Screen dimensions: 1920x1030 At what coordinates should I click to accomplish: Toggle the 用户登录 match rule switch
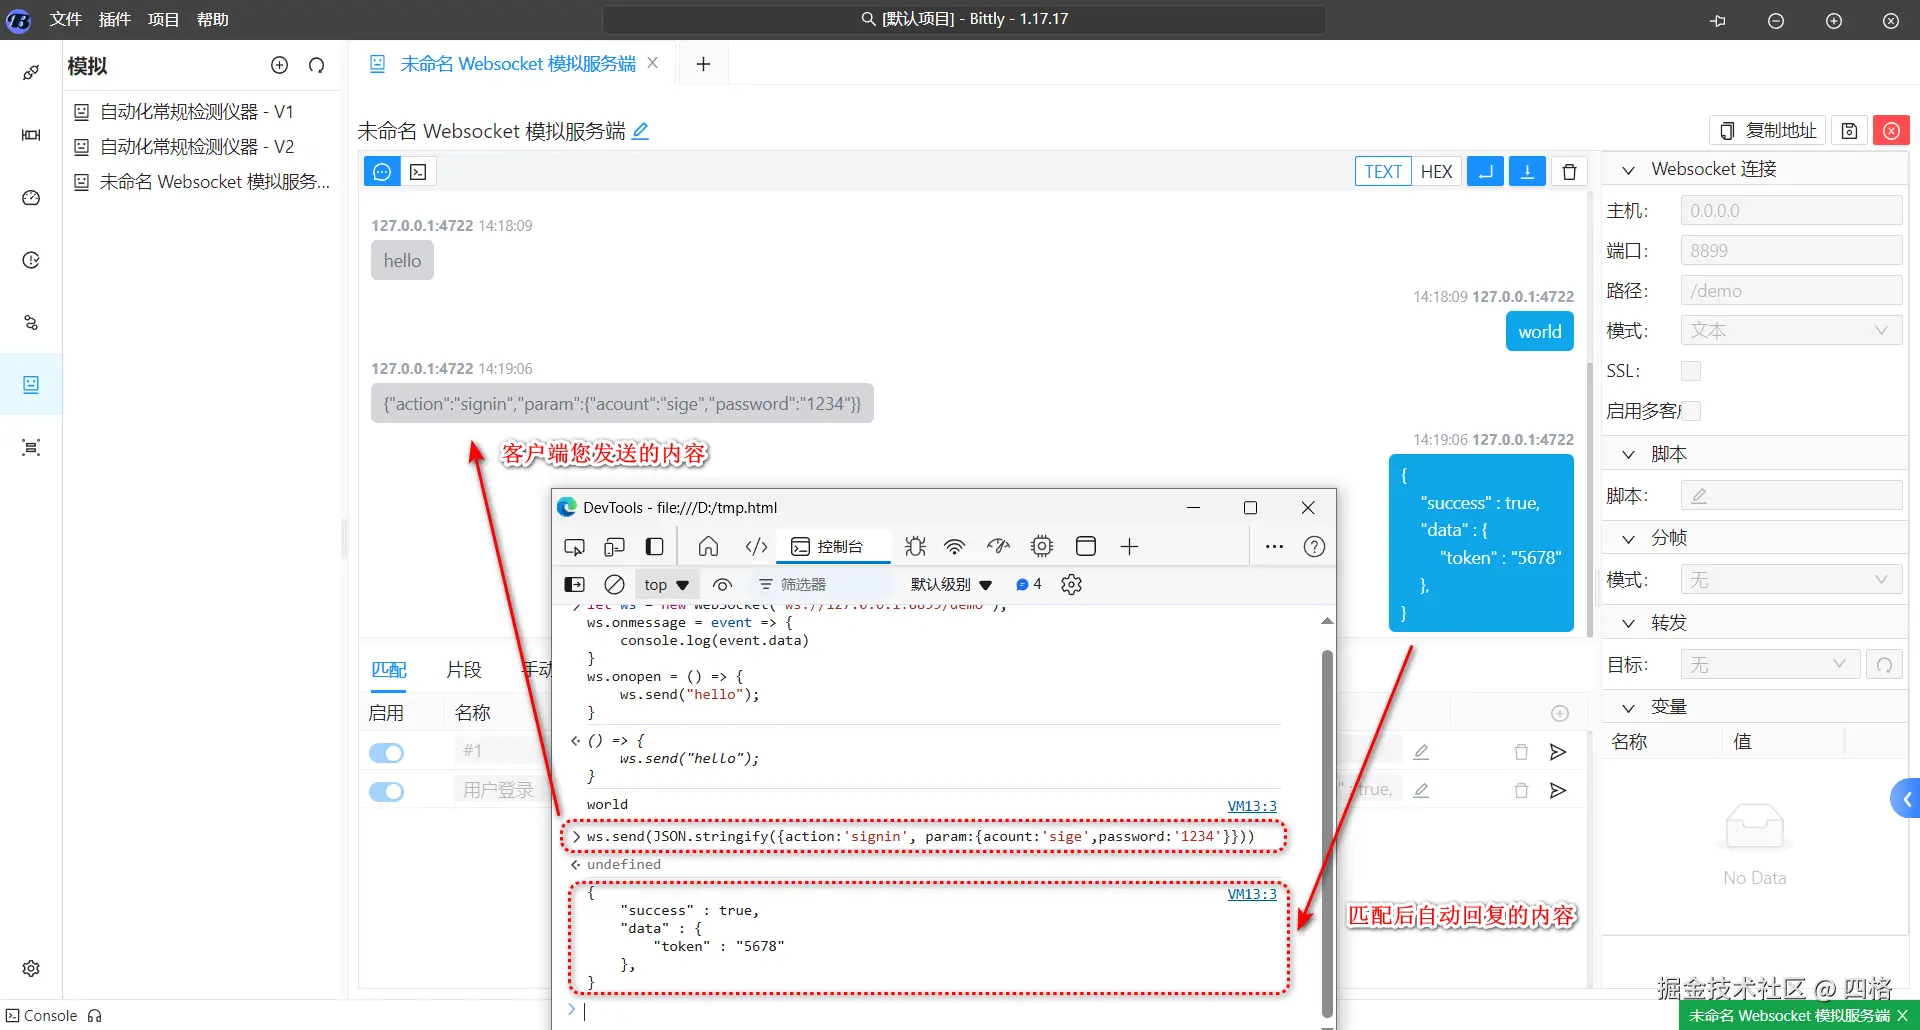coord(386,792)
